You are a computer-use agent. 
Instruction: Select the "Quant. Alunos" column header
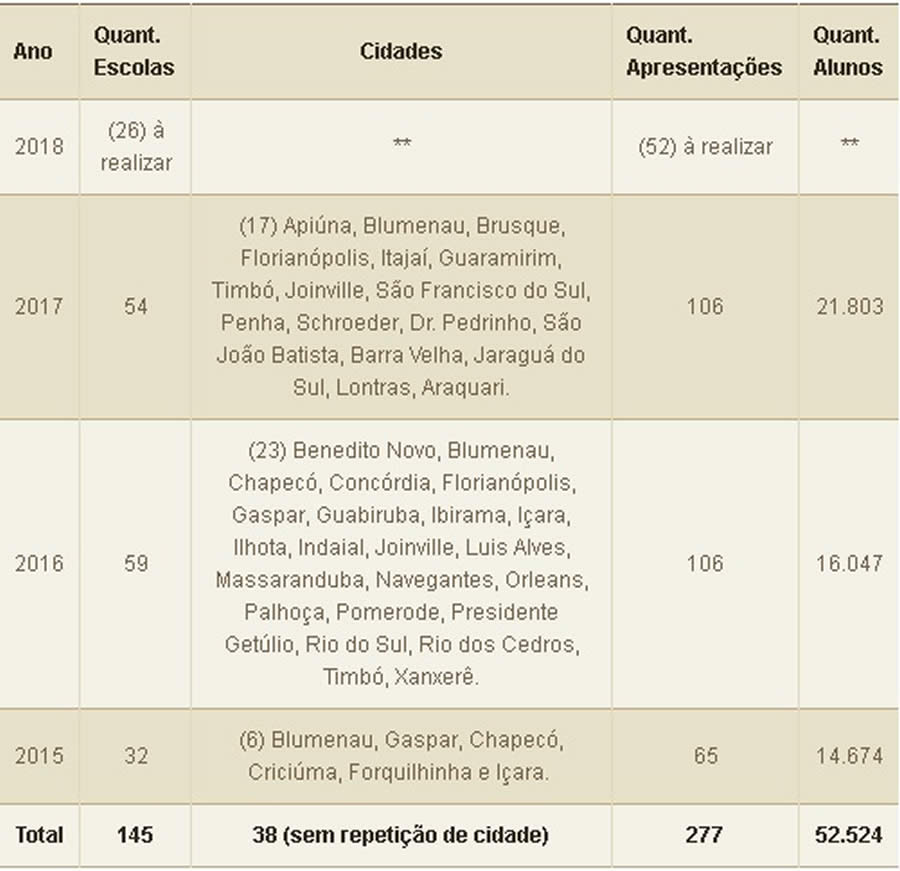click(x=848, y=51)
